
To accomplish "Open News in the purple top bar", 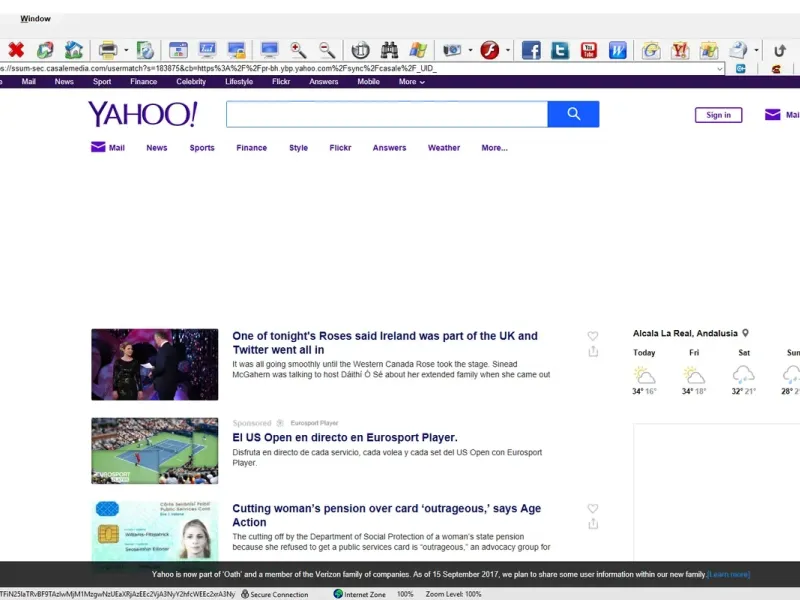I will point(64,82).
